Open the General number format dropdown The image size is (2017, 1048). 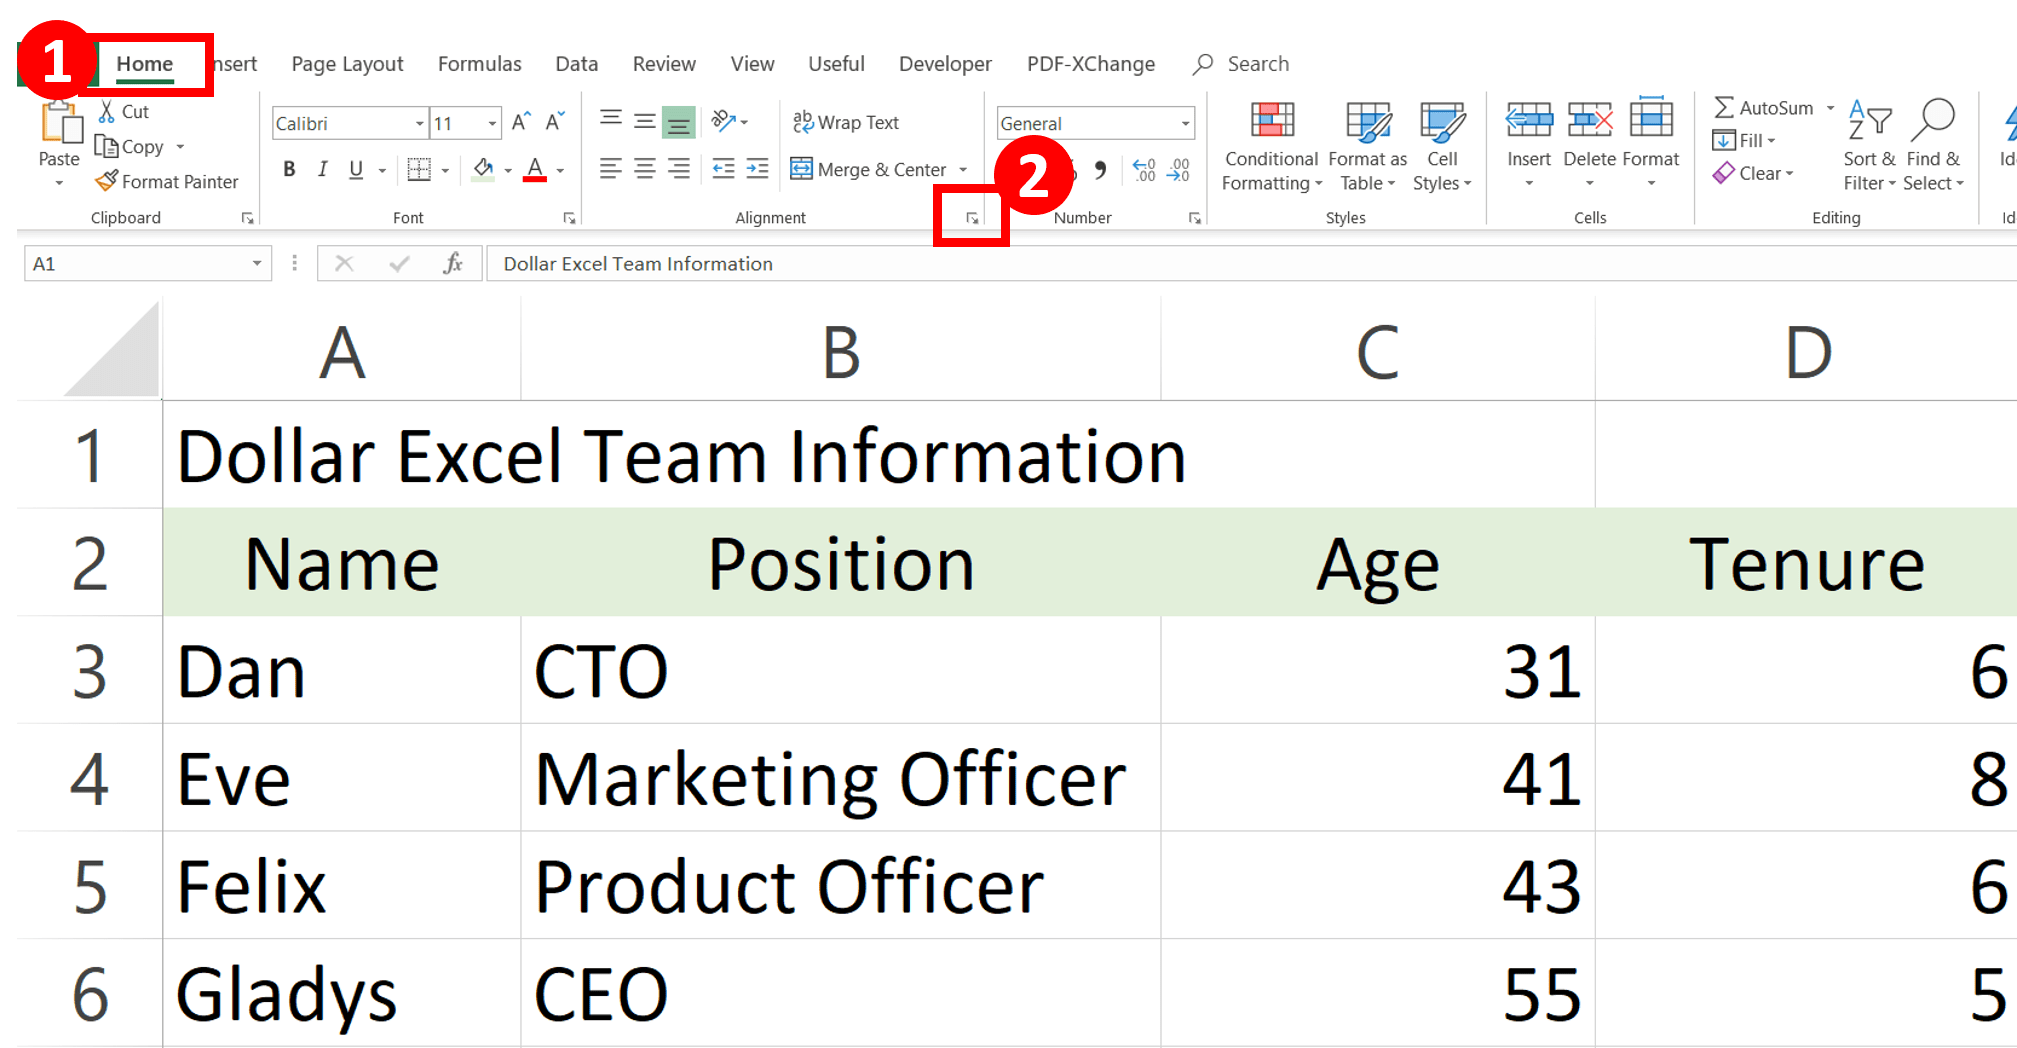click(1185, 123)
